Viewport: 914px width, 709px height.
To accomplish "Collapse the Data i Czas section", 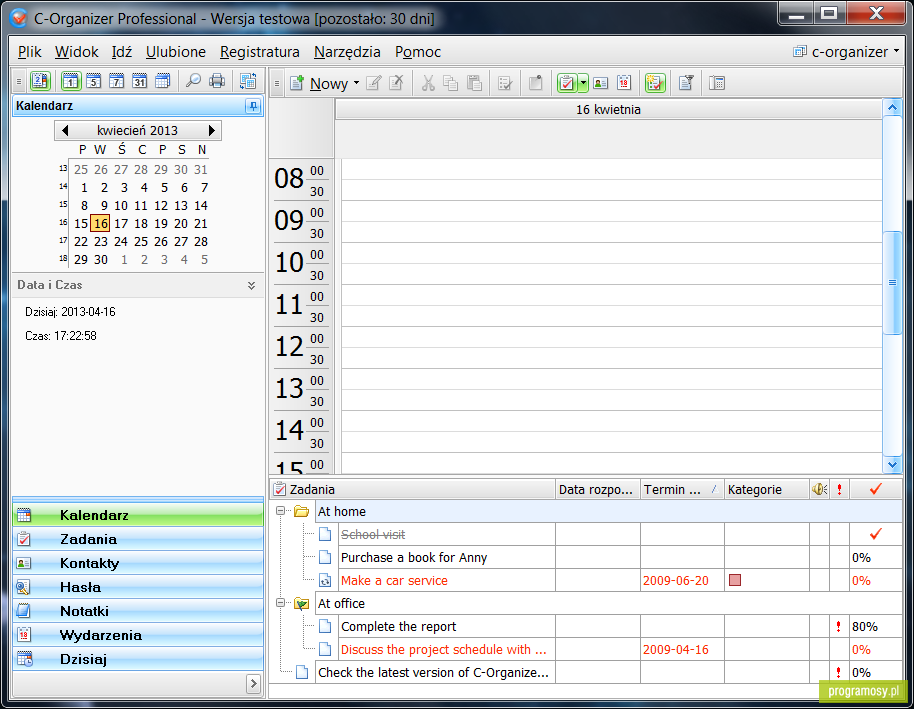I will [x=251, y=285].
